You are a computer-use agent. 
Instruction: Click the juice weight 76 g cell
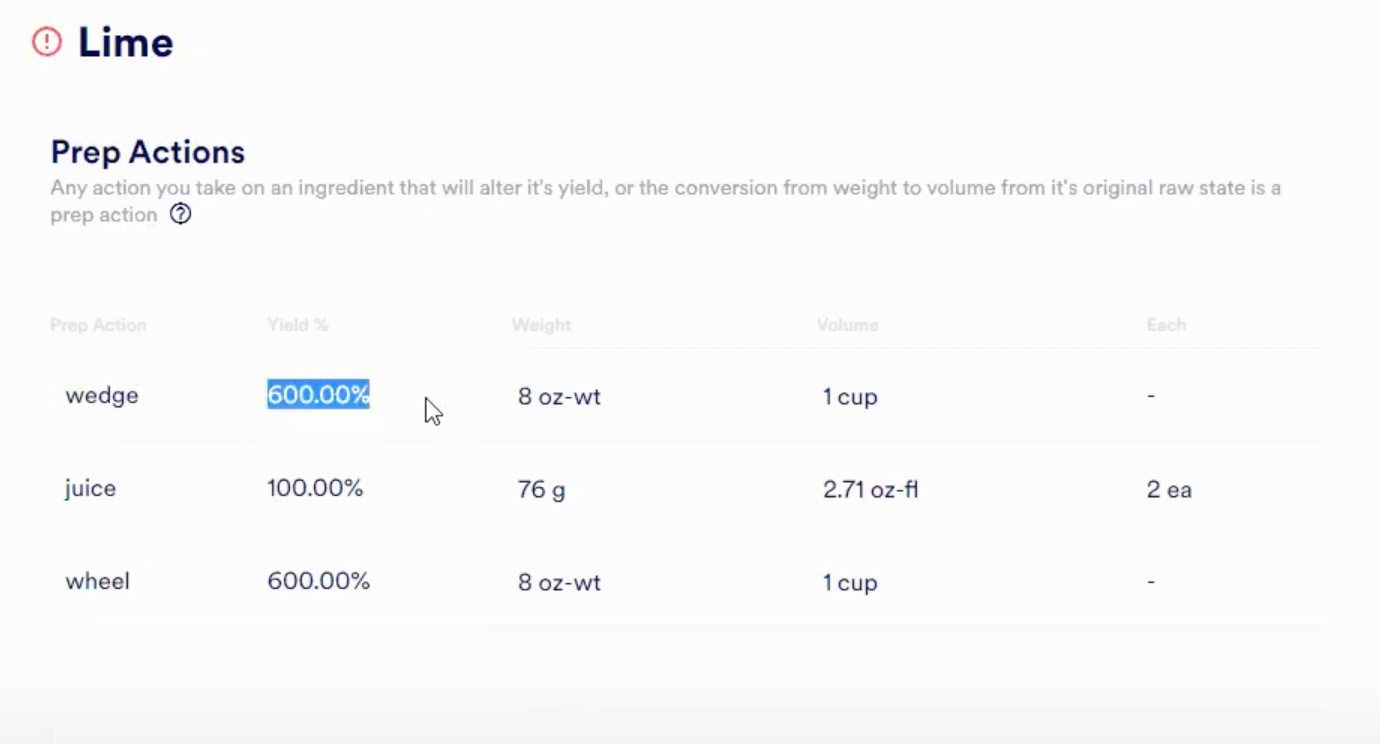(541, 490)
